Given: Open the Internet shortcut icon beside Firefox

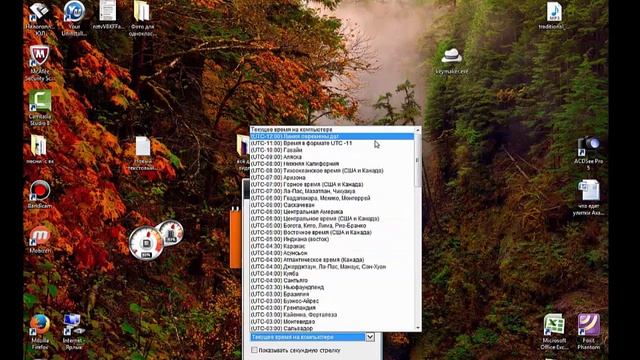Looking at the screenshot, I should [73, 325].
